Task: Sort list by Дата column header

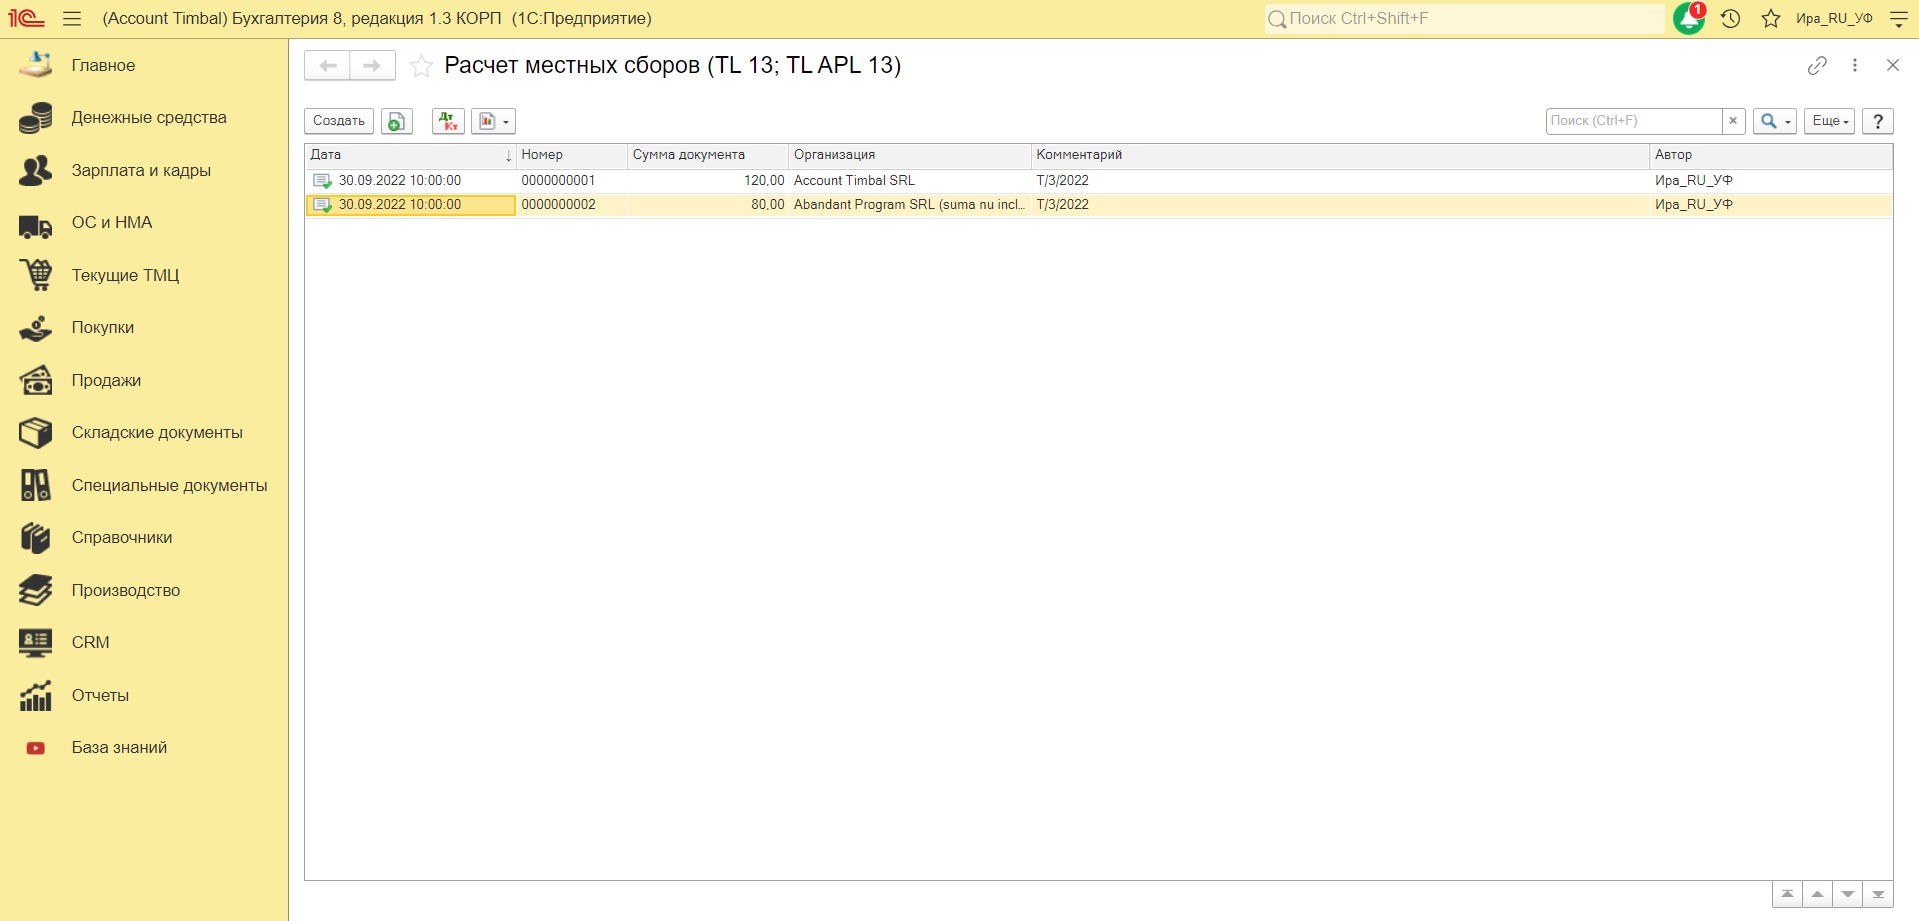Action: [410, 155]
